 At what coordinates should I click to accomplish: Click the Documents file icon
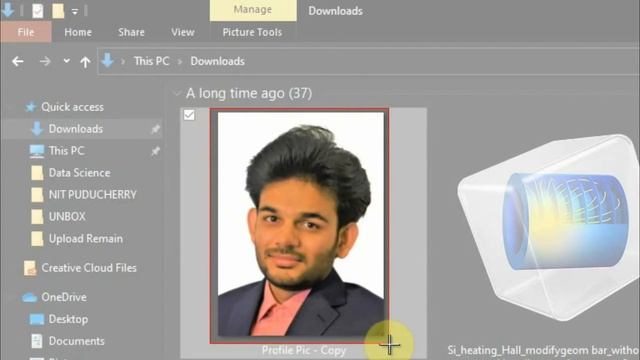[x=37, y=341]
